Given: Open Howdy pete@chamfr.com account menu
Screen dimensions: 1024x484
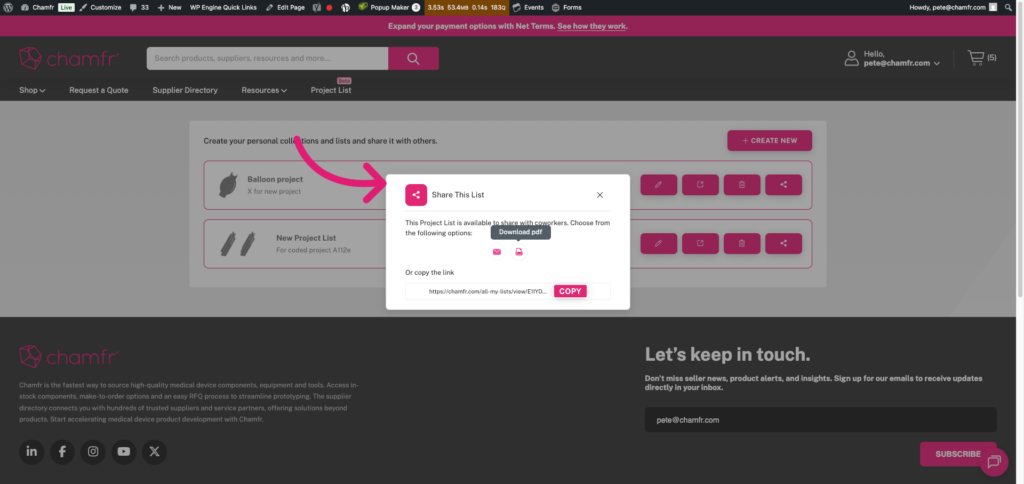Looking at the screenshot, I should coord(953,7).
